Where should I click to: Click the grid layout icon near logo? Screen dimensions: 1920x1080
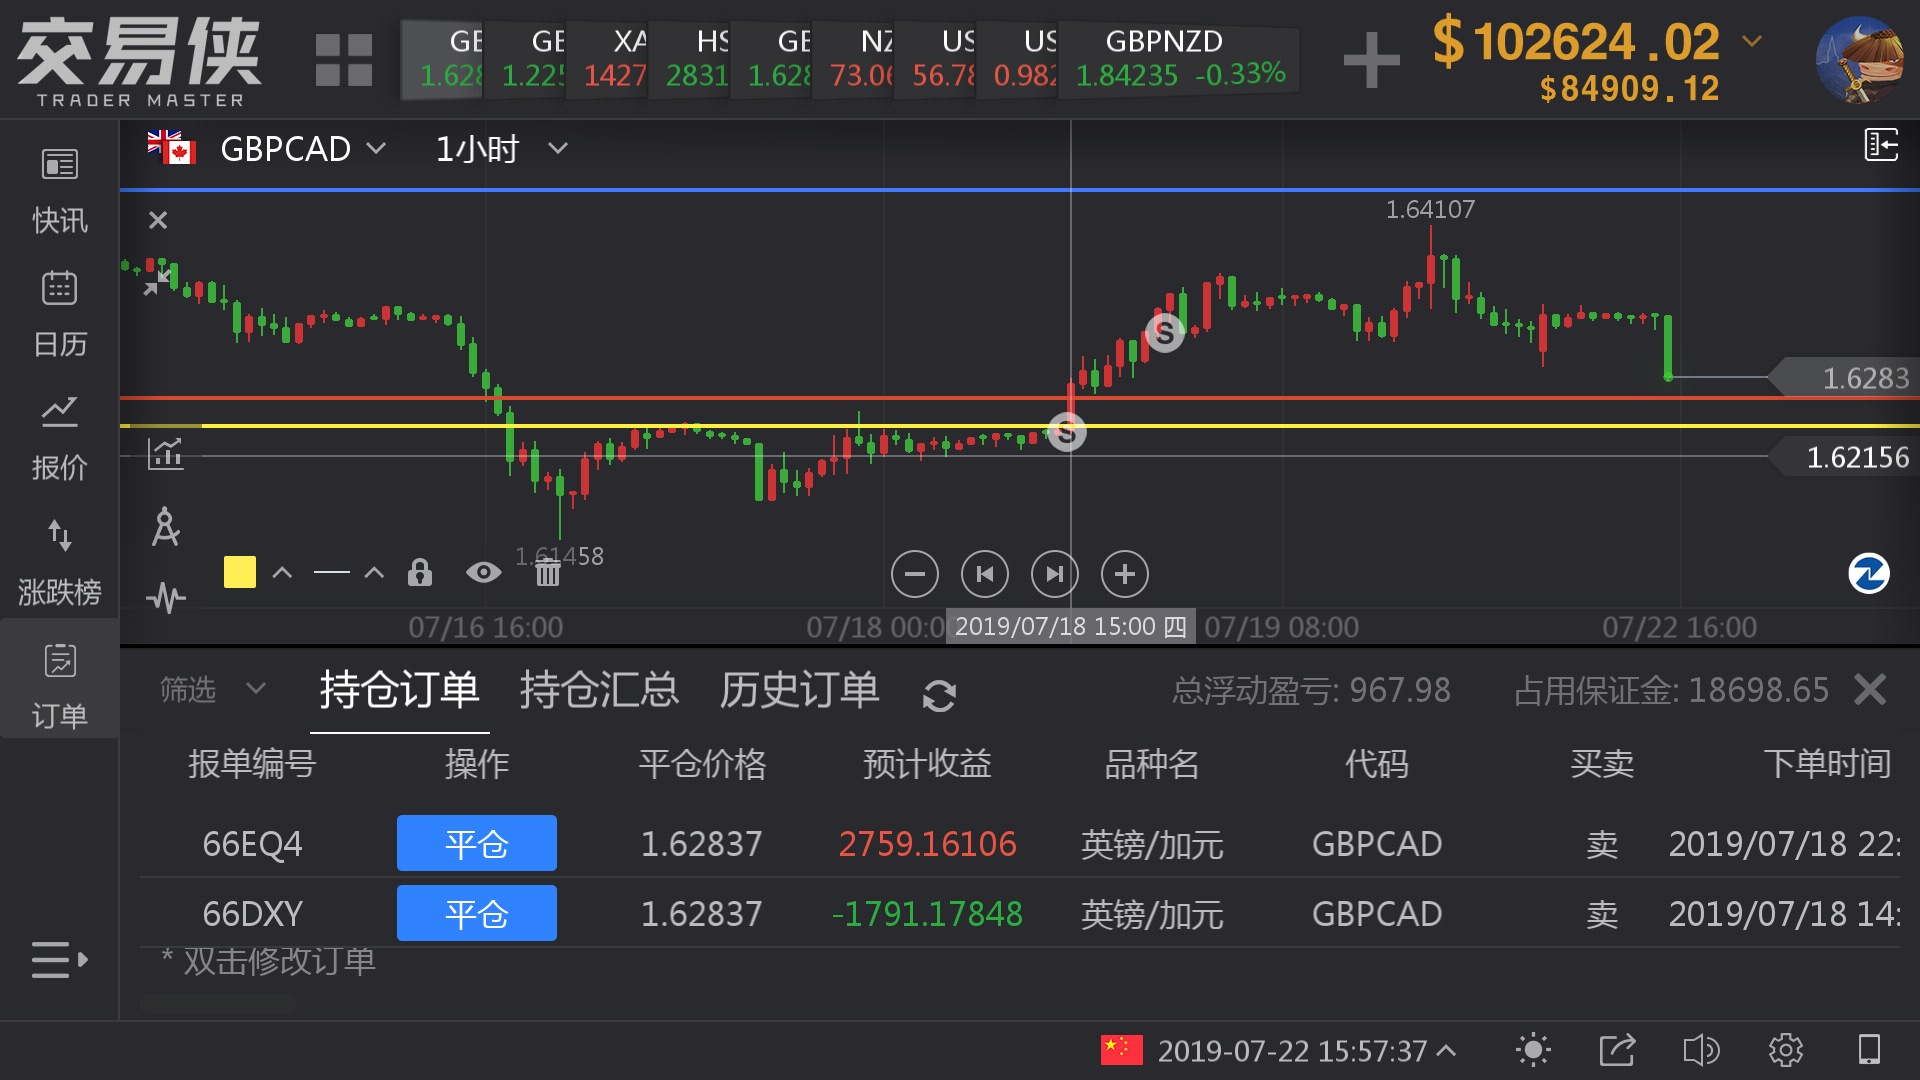343,60
